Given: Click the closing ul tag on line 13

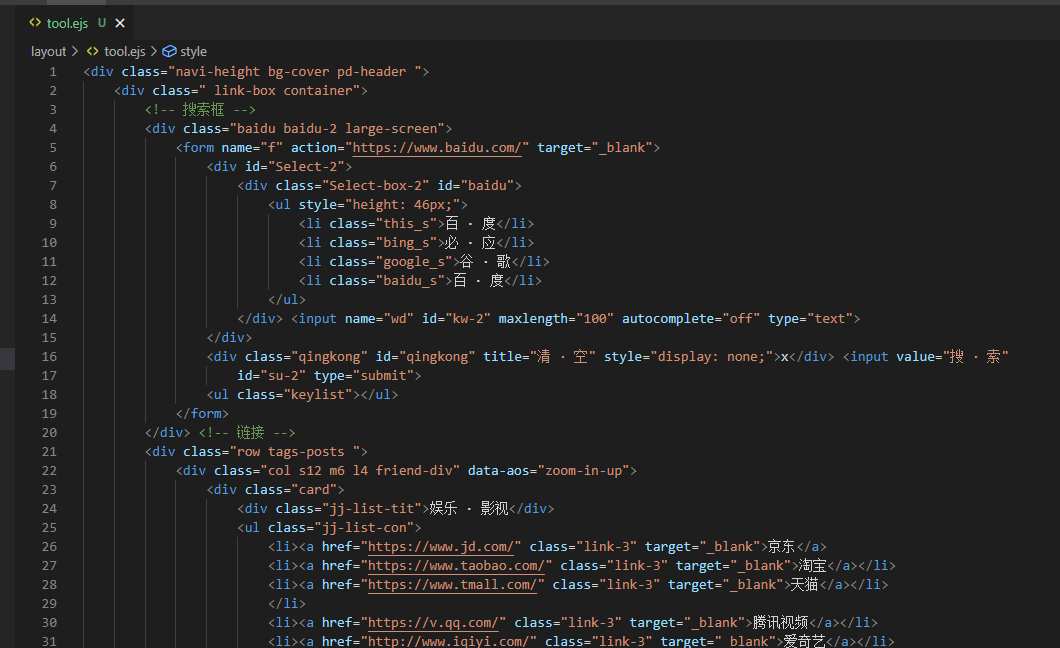Looking at the screenshot, I should click(287, 300).
